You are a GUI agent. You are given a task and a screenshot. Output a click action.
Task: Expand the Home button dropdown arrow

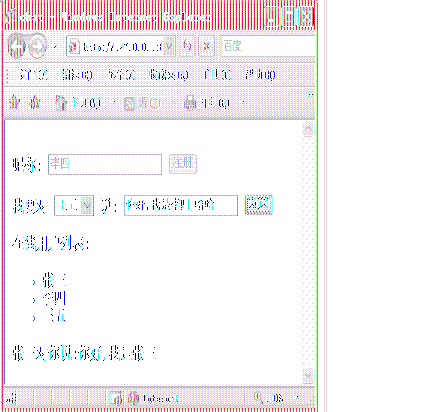(x=114, y=103)
